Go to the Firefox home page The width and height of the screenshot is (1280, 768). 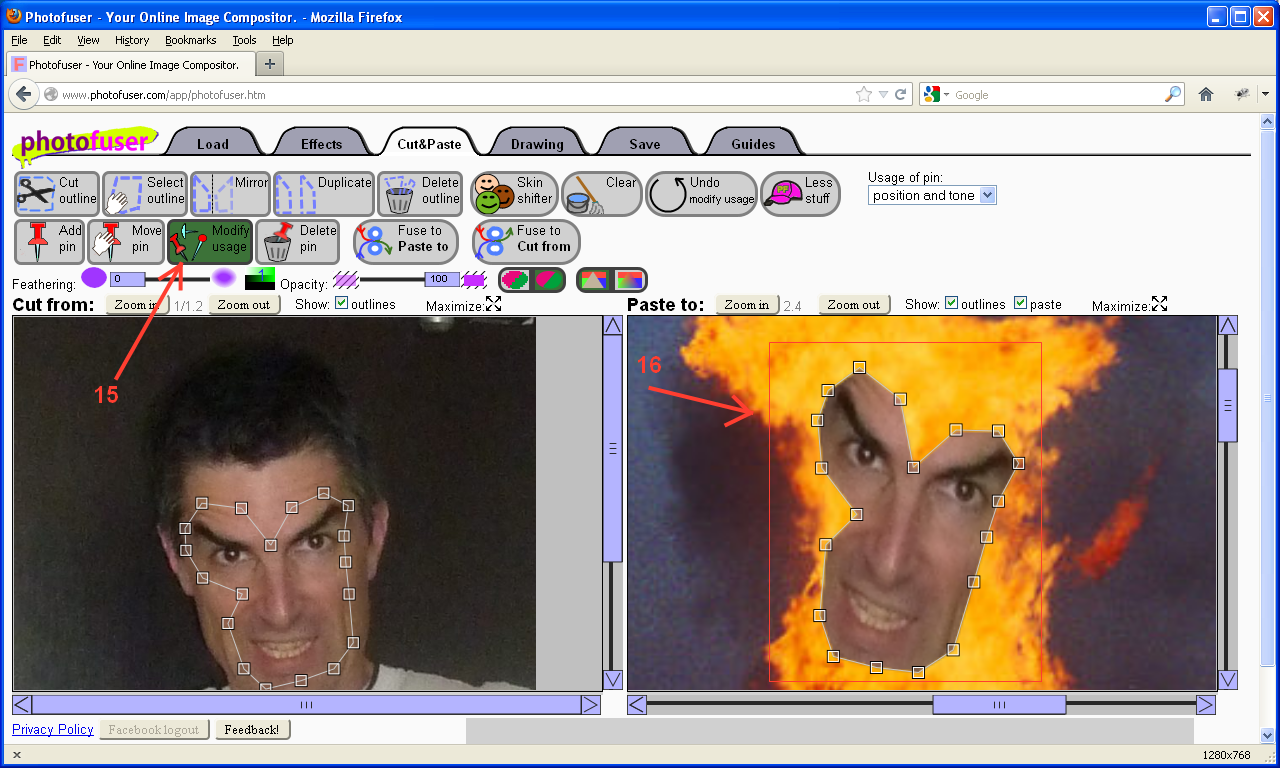(1206, 94)
